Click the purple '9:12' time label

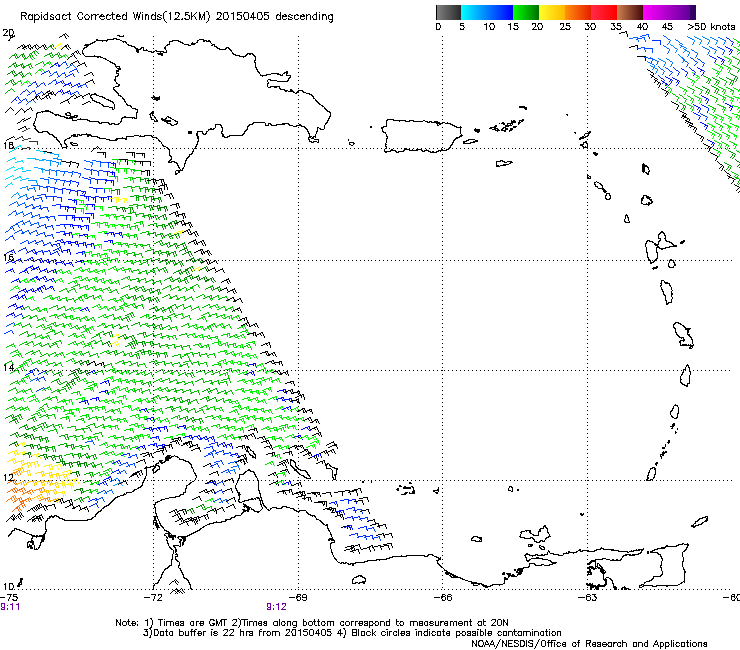click(x=277, y=607)
